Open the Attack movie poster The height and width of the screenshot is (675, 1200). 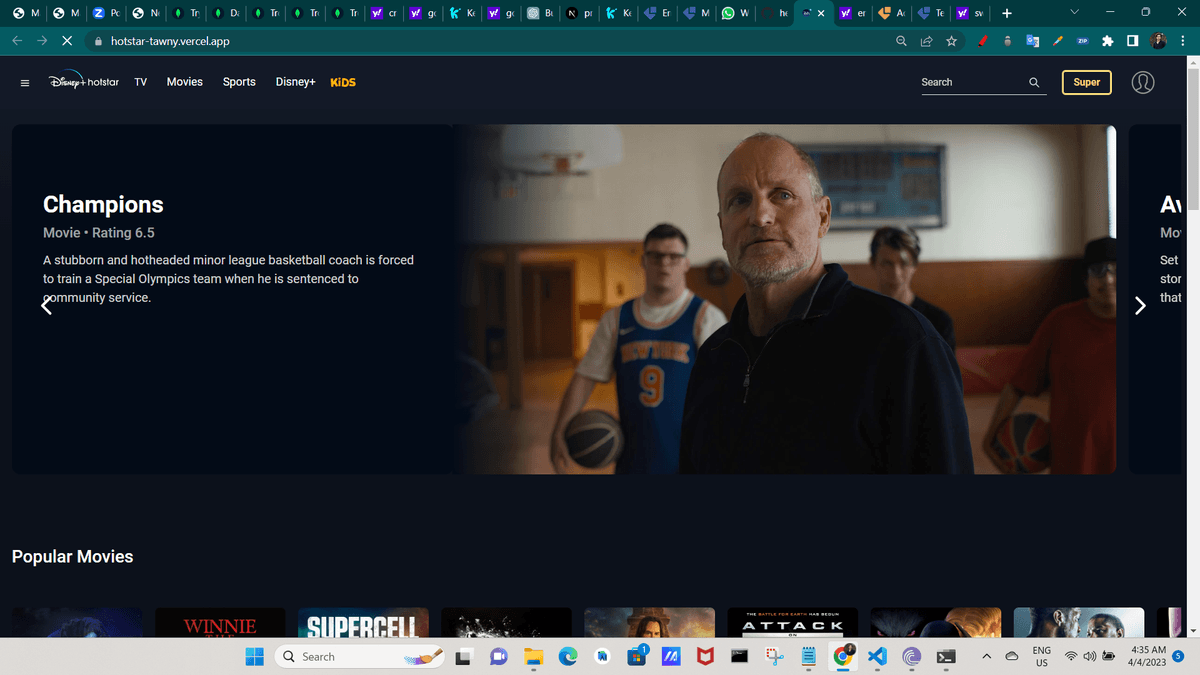coord(793,622)
